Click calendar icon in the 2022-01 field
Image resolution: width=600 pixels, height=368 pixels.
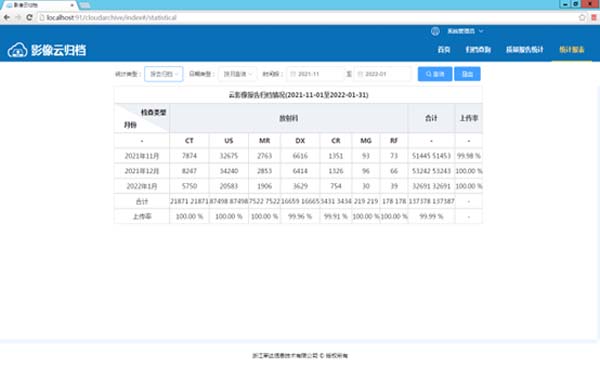pyautogui.click(x=360, y=74)
